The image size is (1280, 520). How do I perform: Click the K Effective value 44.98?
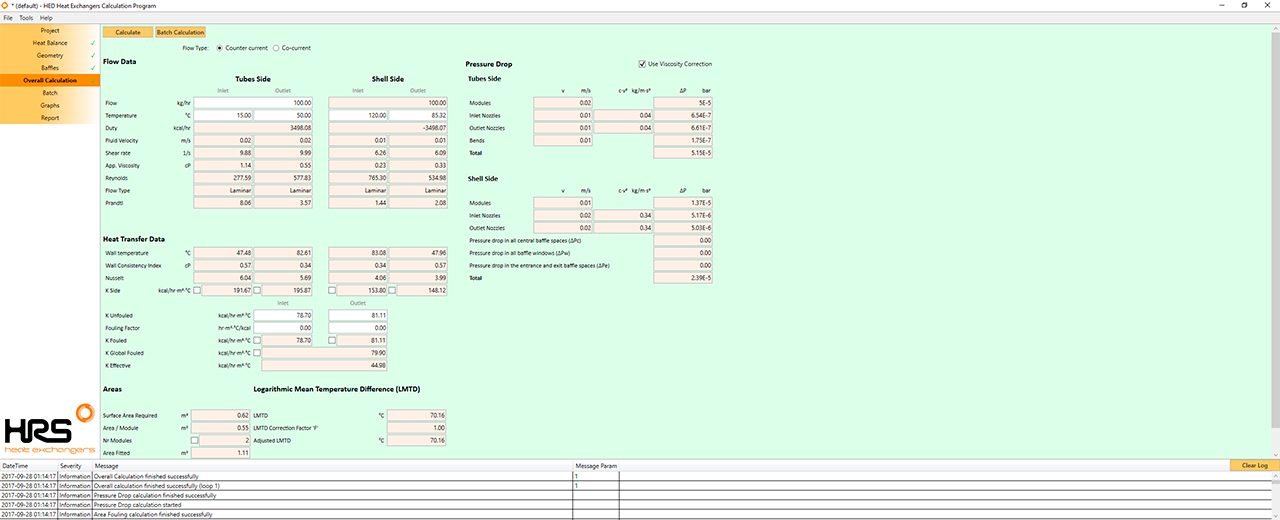coord(325,365)
